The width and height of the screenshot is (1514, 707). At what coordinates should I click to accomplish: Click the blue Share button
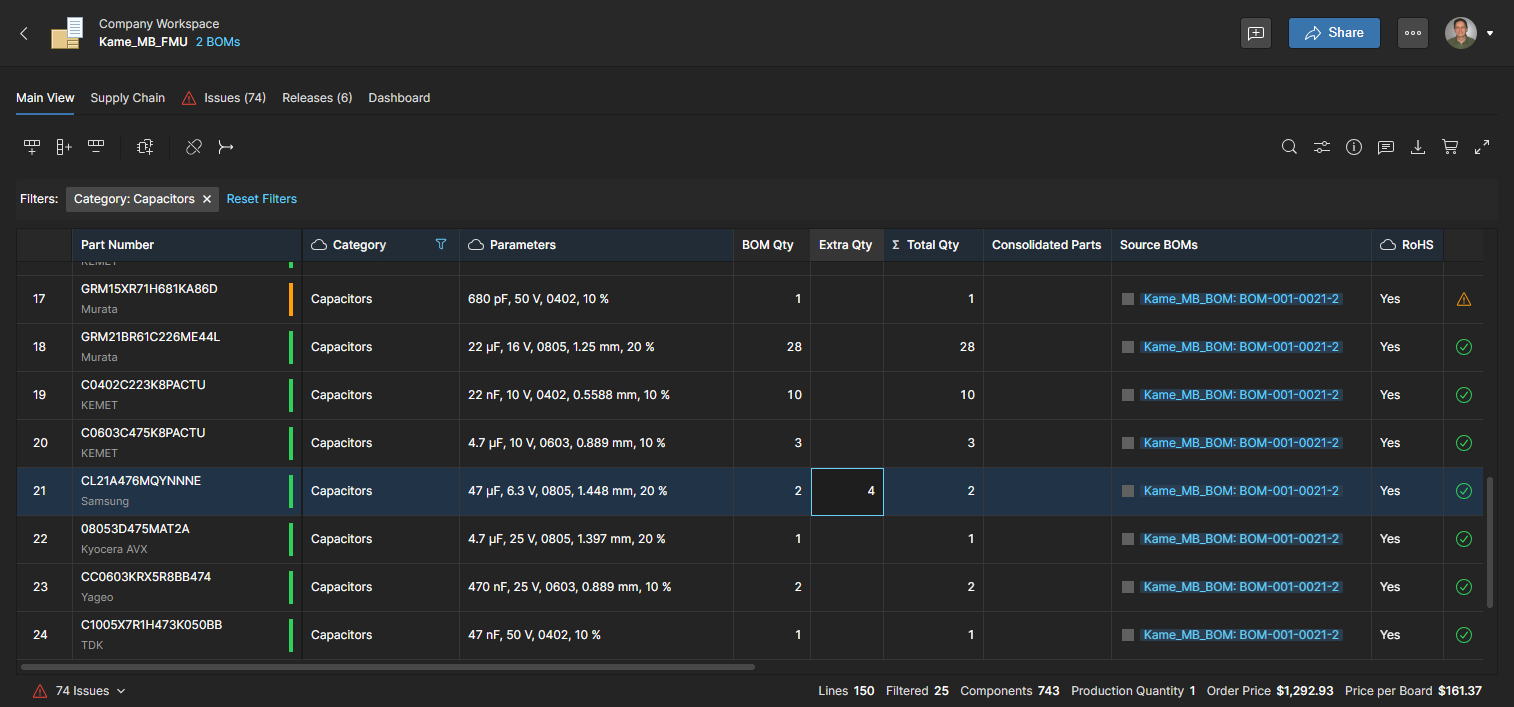(x=1334, y=33)
